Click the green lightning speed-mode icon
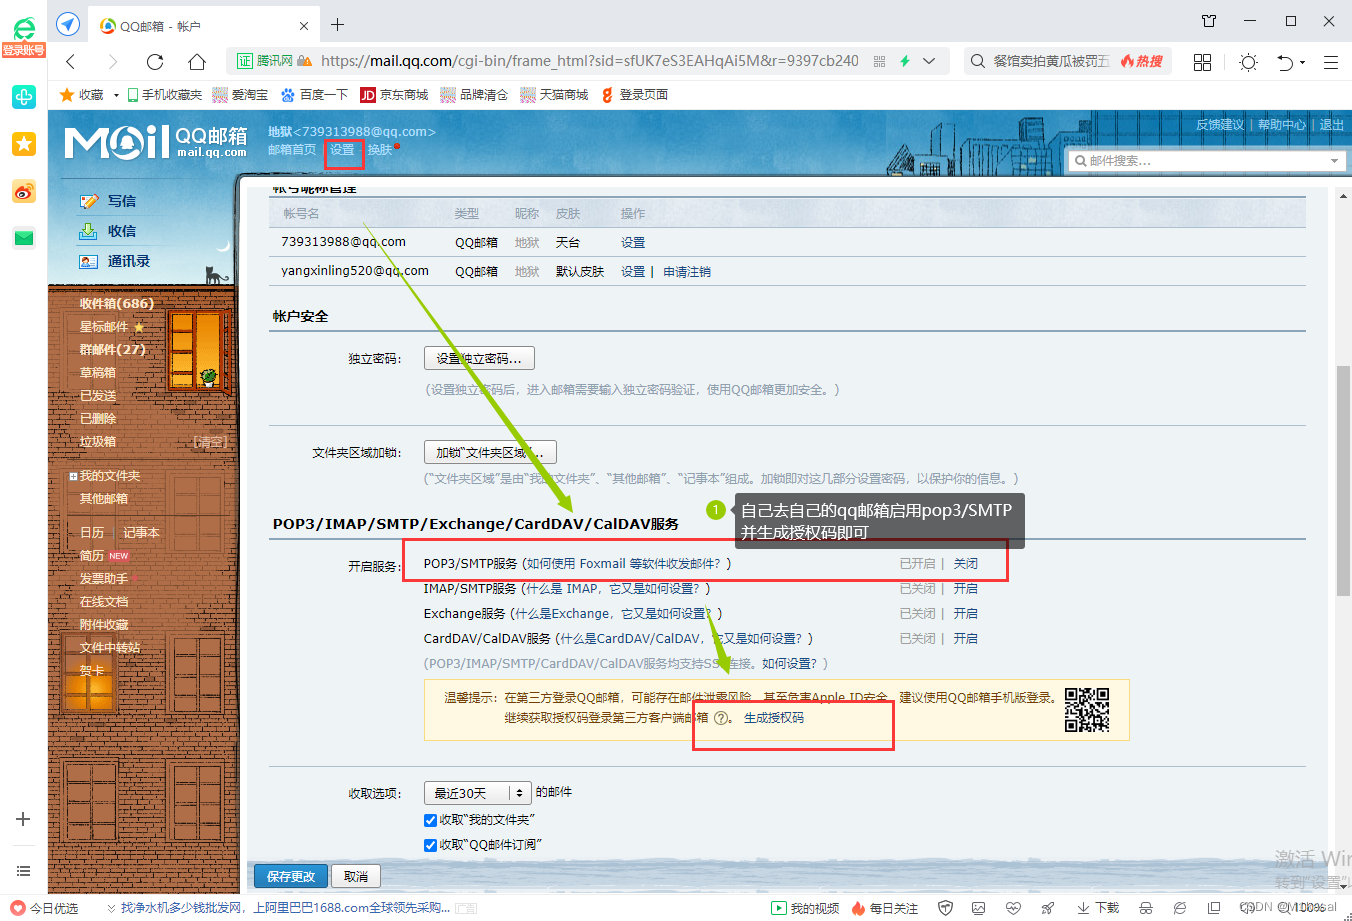 [x=905, y=61]
